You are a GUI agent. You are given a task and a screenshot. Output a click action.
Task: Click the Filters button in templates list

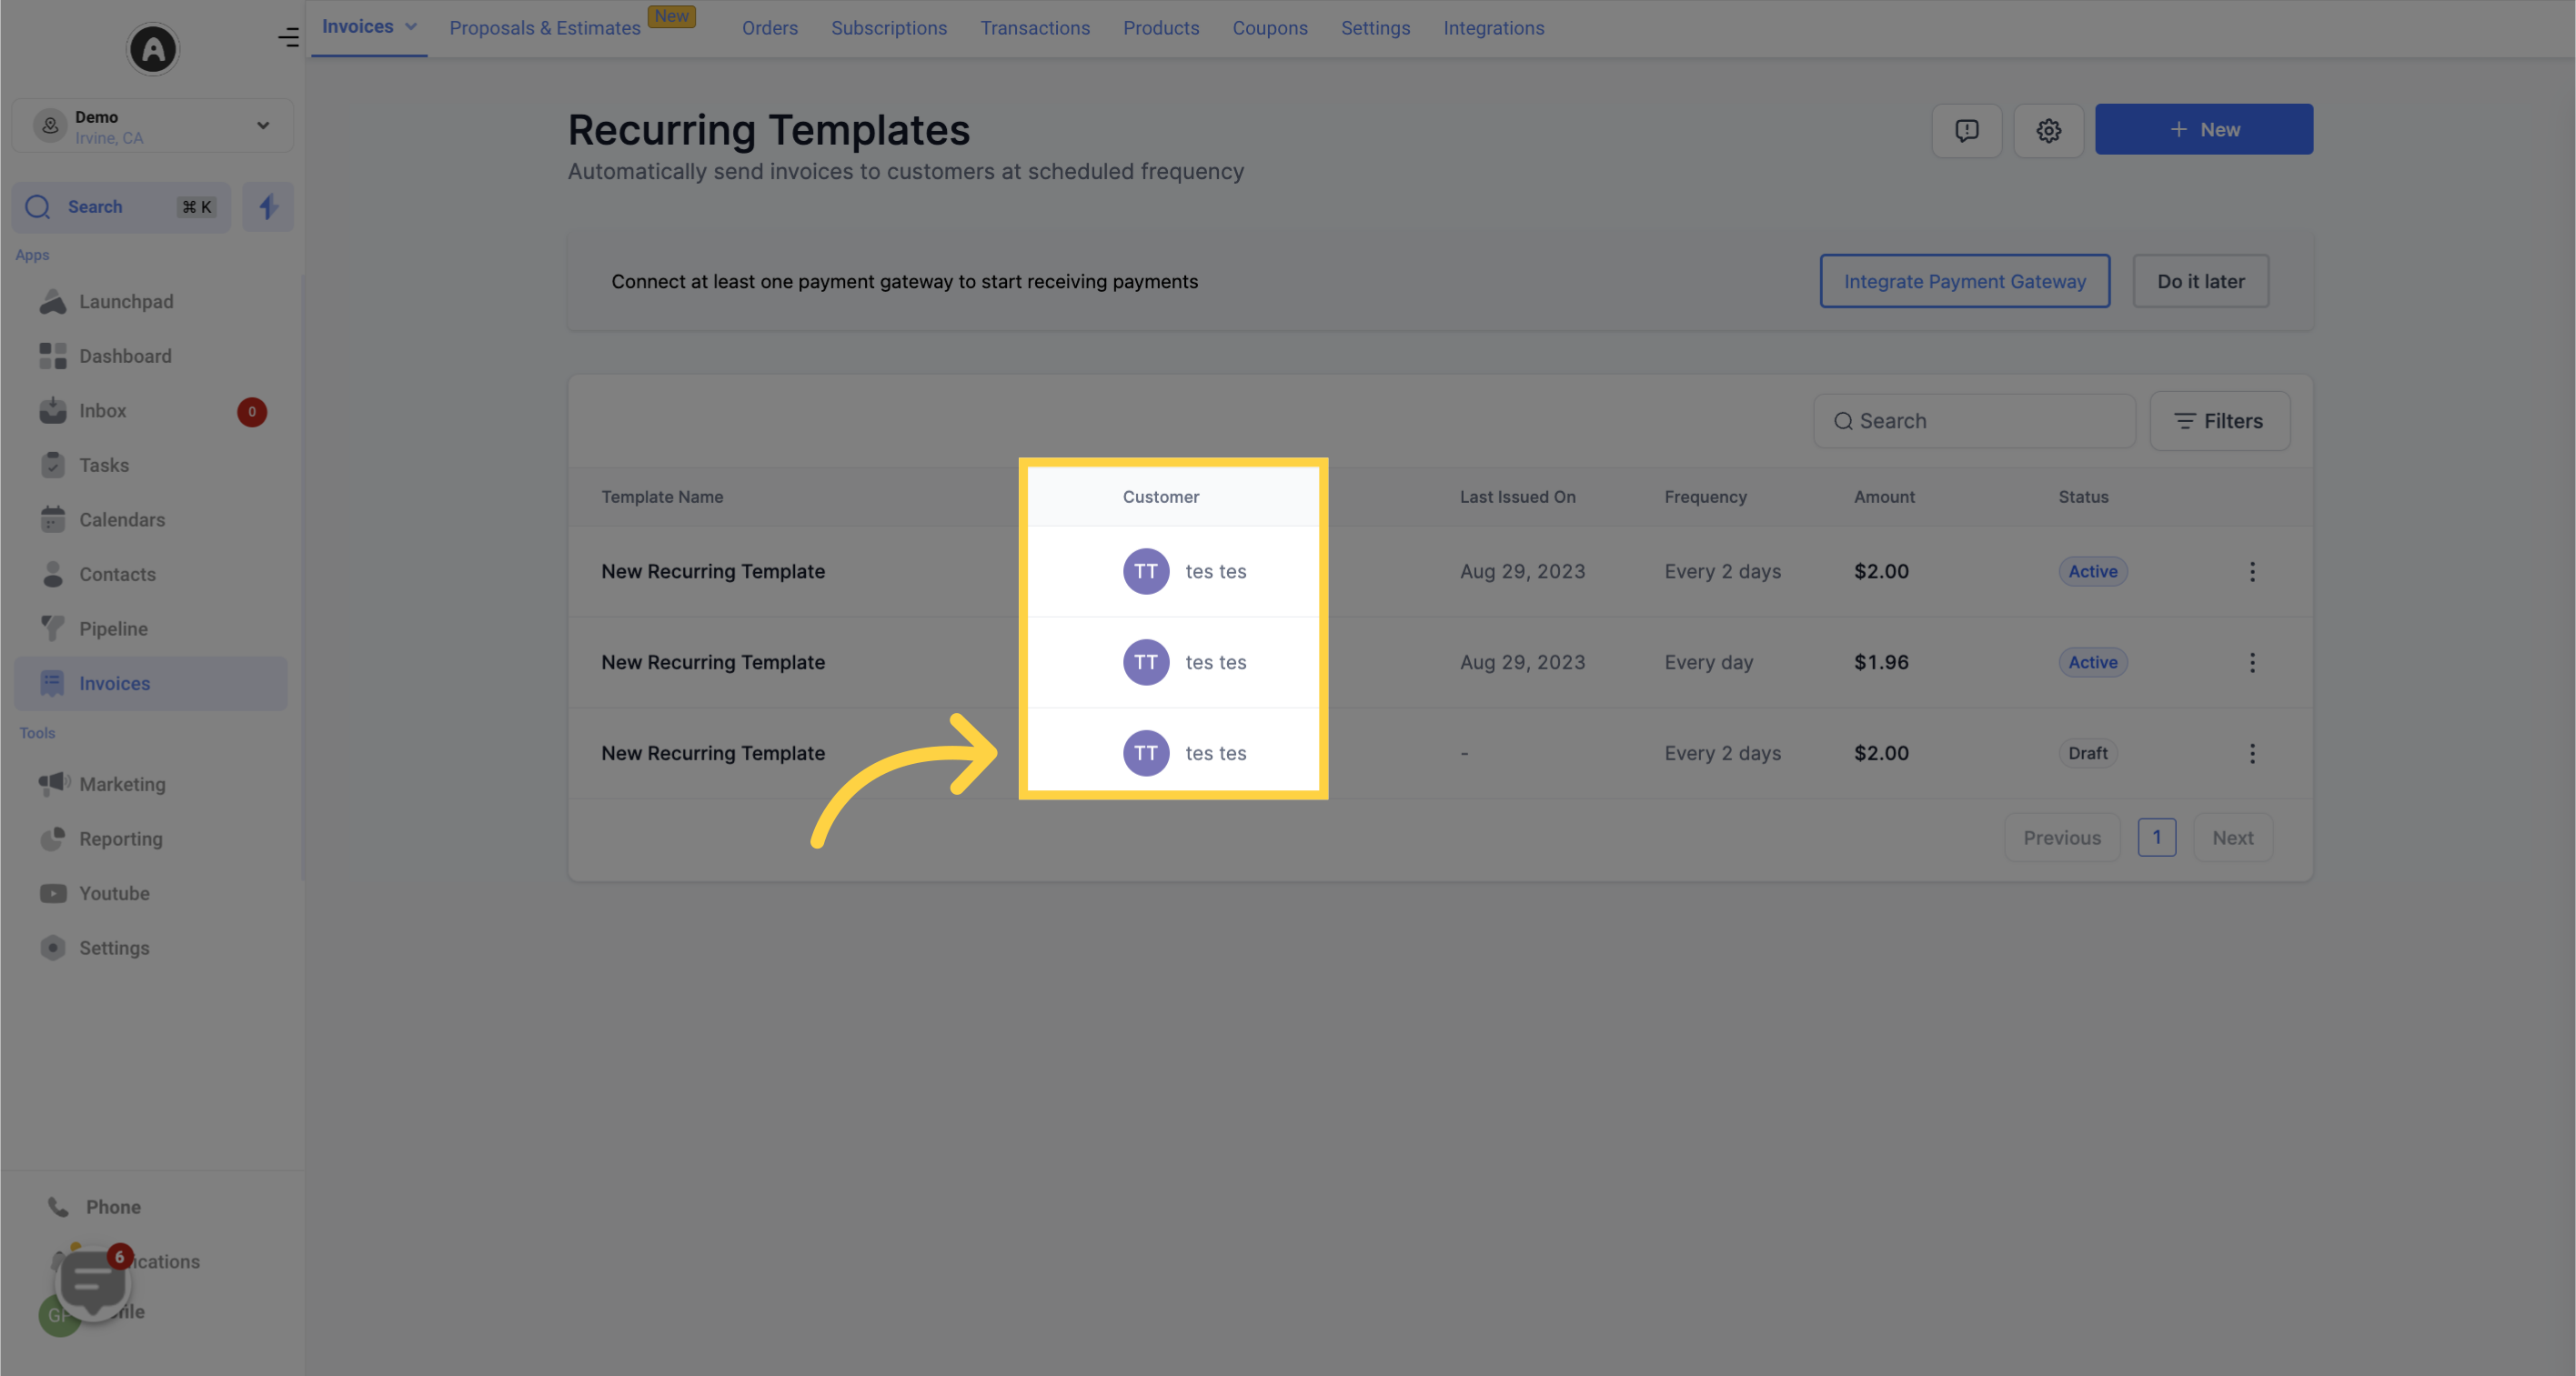[x=2219, y=421]
